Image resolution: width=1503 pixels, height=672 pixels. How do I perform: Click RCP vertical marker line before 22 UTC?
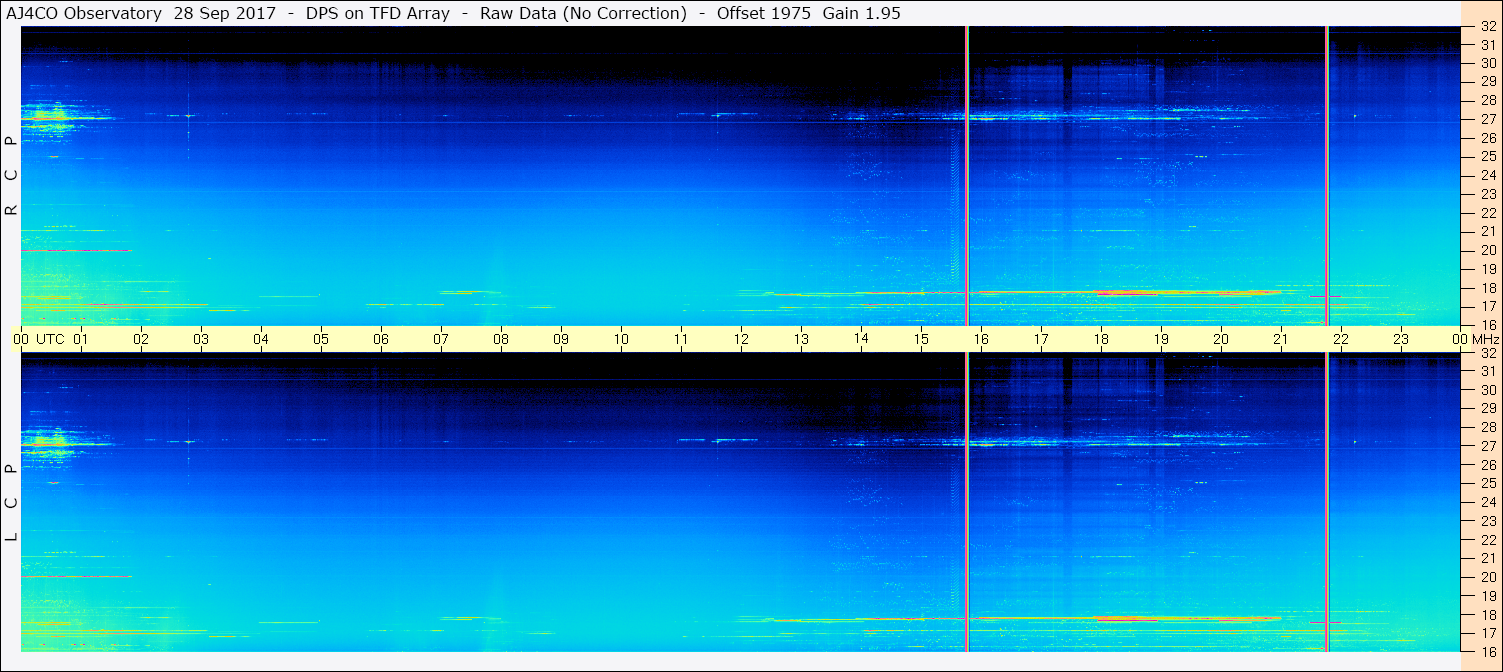click(x=1327, y=176)
